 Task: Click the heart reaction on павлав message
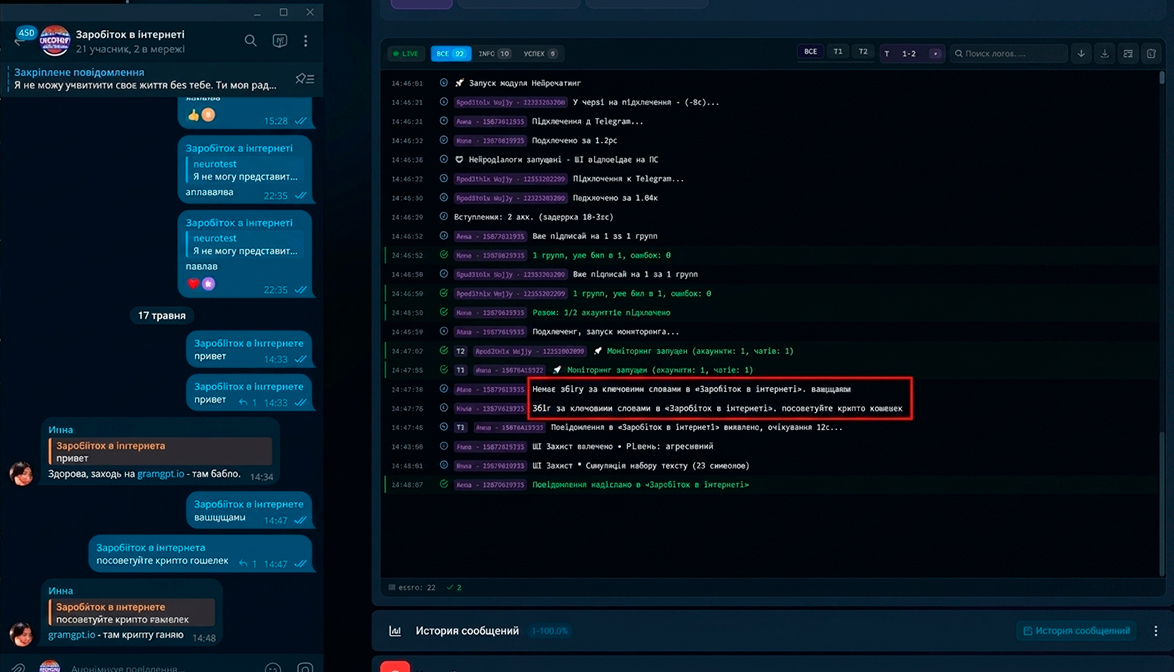pyautogui.click(x=193, y=284)
